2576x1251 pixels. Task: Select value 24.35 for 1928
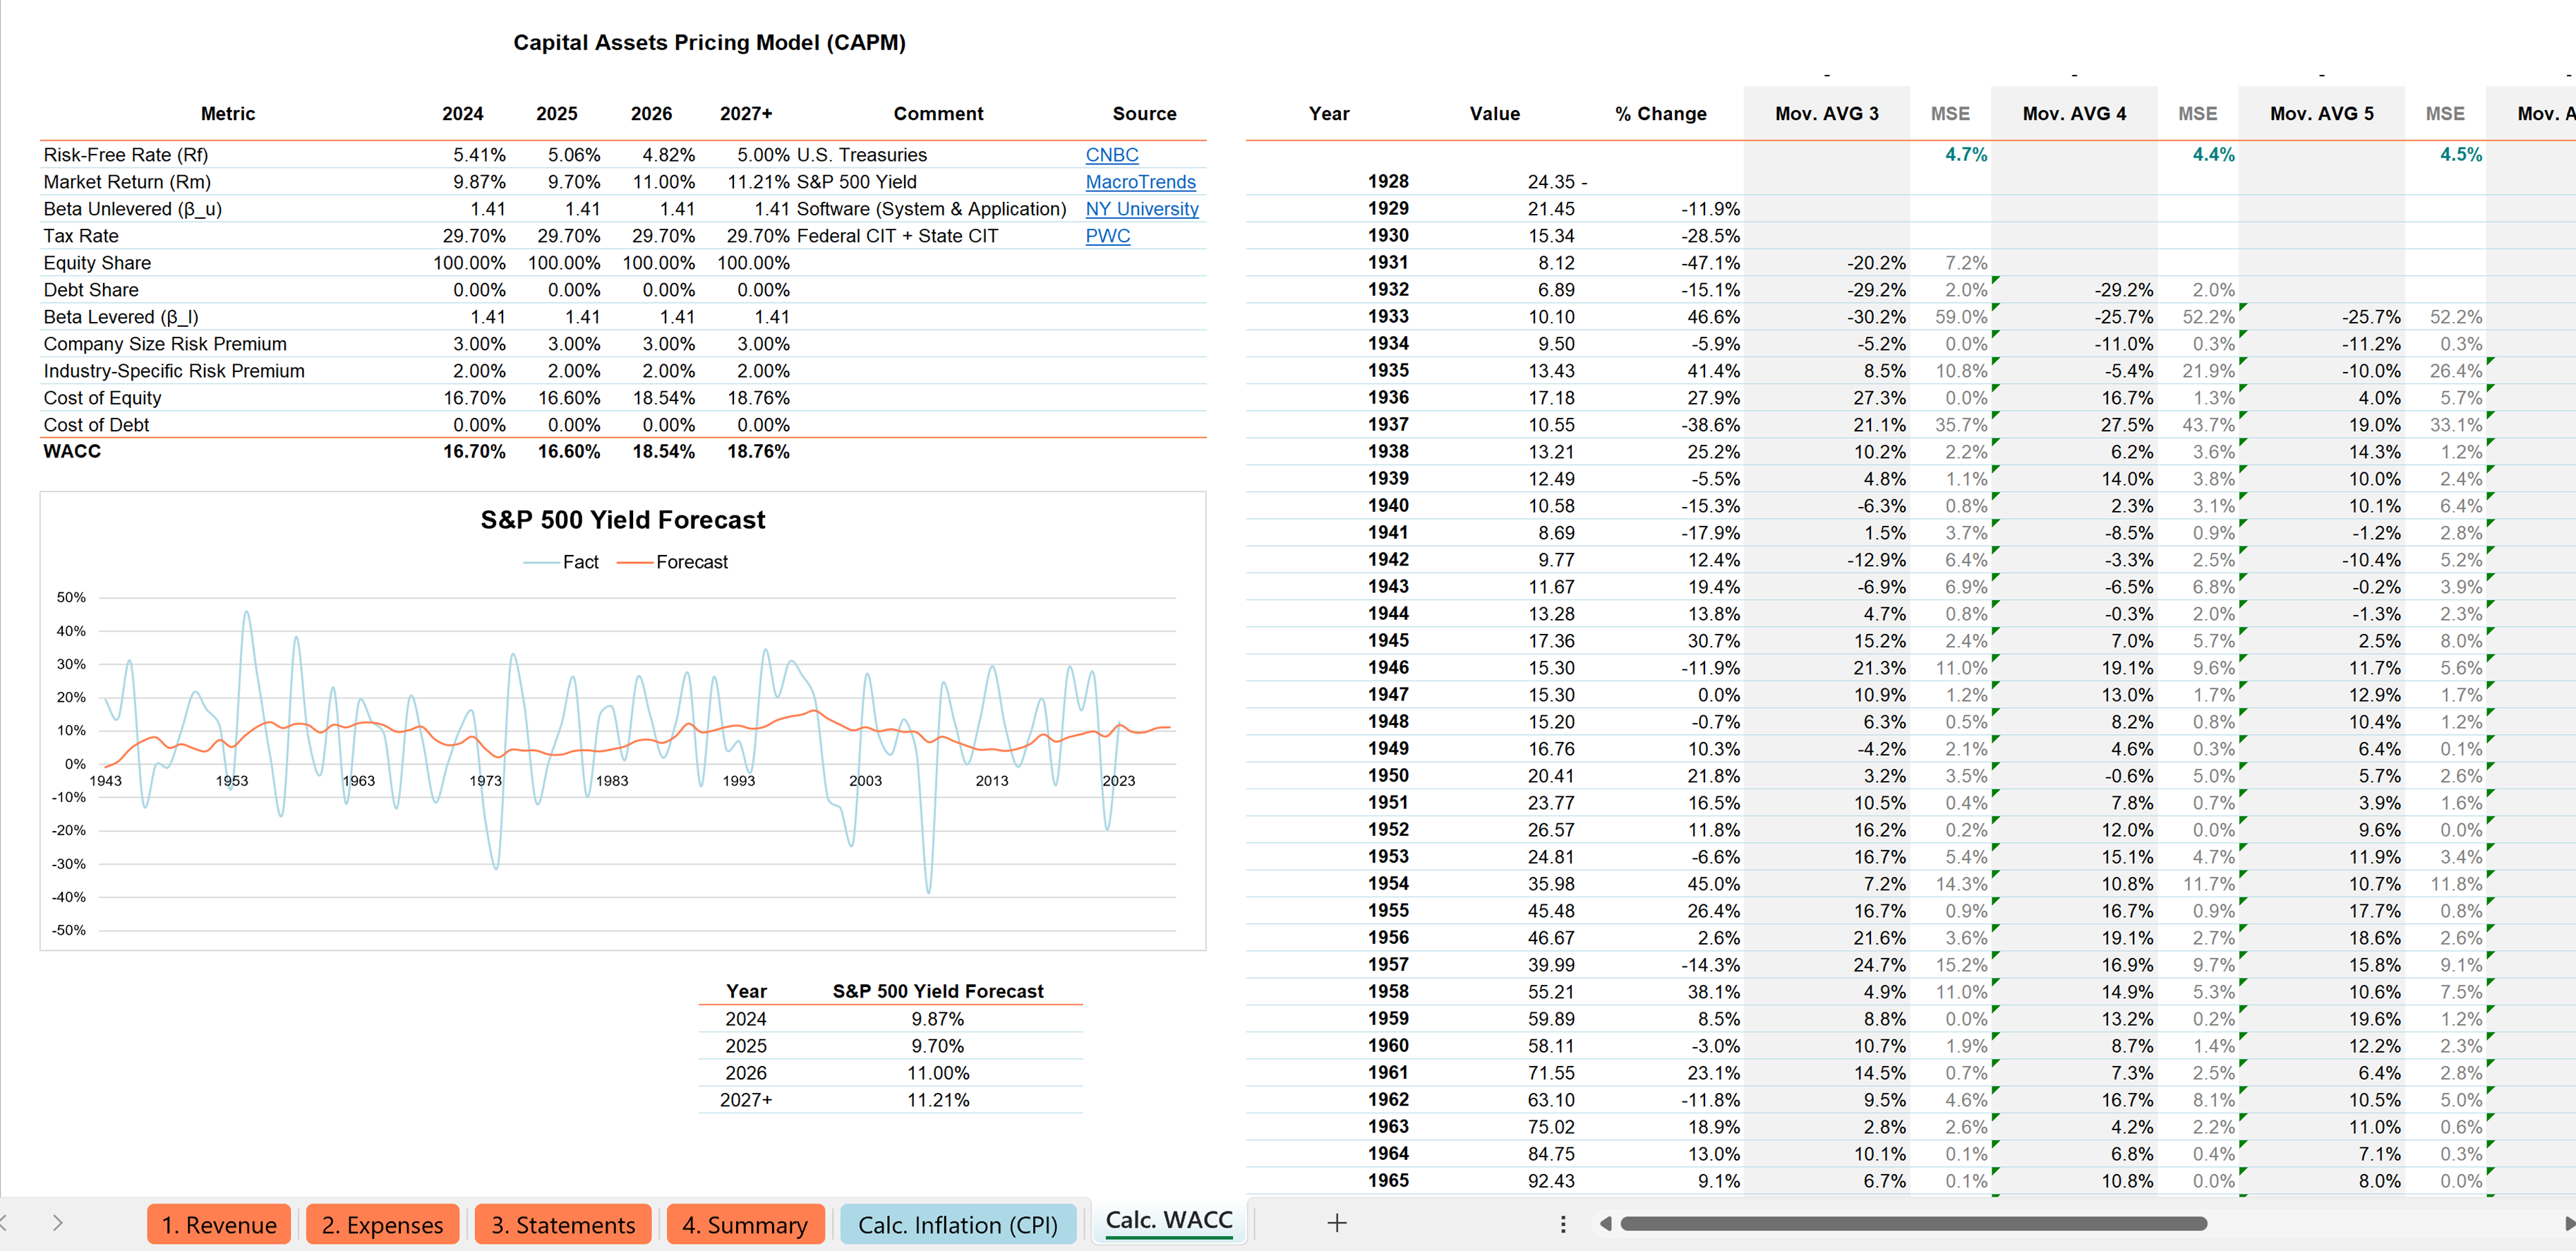click(x=1550, y=182)
